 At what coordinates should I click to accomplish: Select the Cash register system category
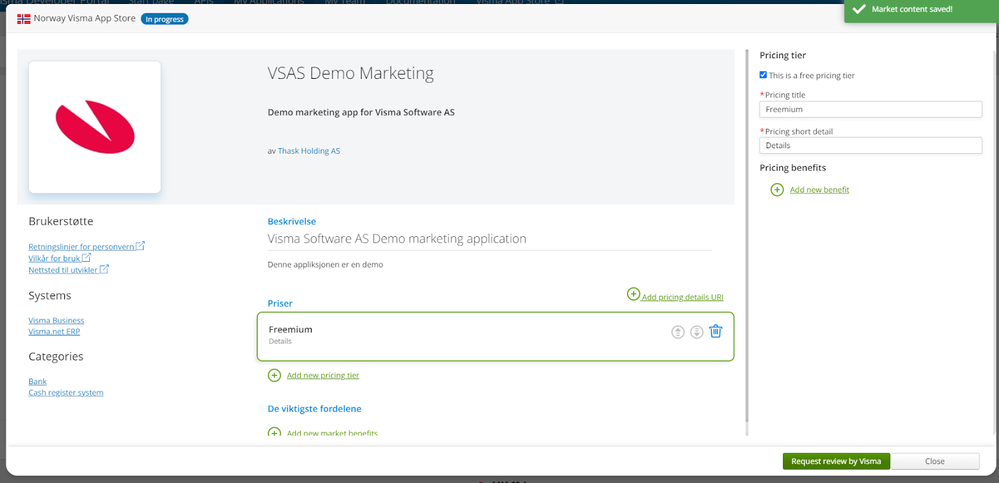pos(66,393)
